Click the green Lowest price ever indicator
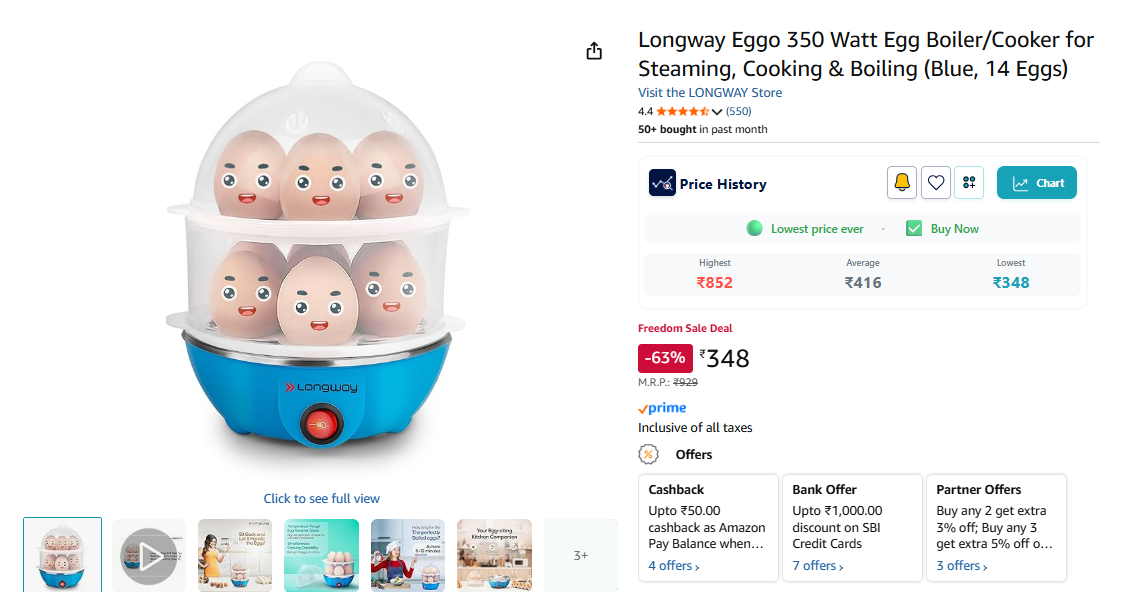Screen dimensions: 1123x592 point(755,229)
